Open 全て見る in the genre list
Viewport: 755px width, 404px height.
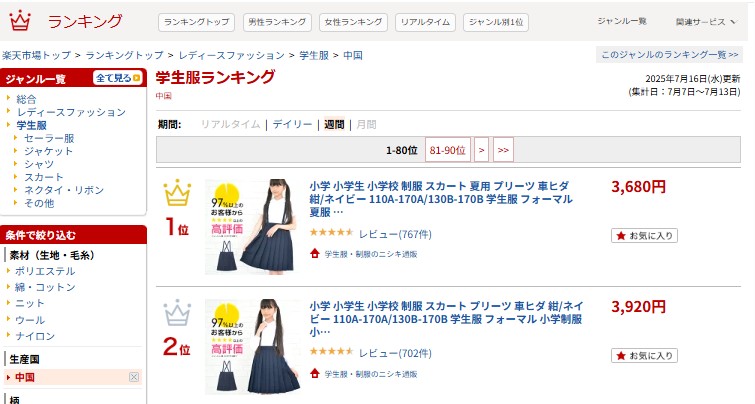pos(117,78)
